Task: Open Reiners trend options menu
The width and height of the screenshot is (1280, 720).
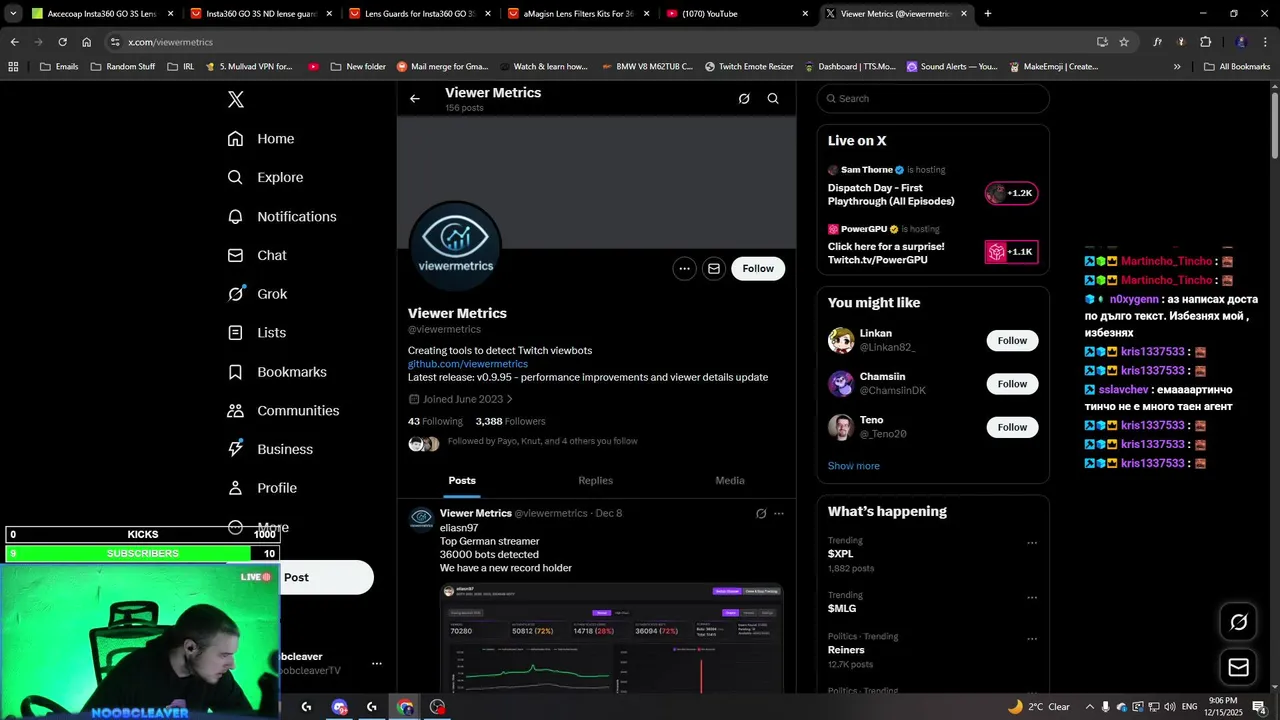Action: pyautogui.click(x=1032, y=640)
